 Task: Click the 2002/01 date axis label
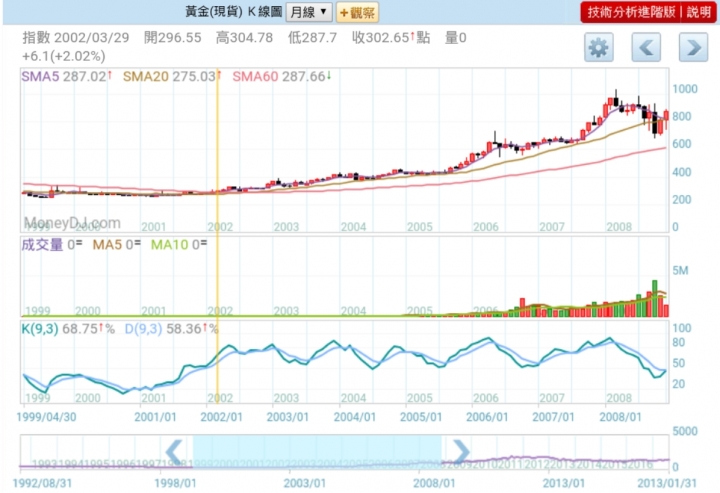(x=221, y=417)
